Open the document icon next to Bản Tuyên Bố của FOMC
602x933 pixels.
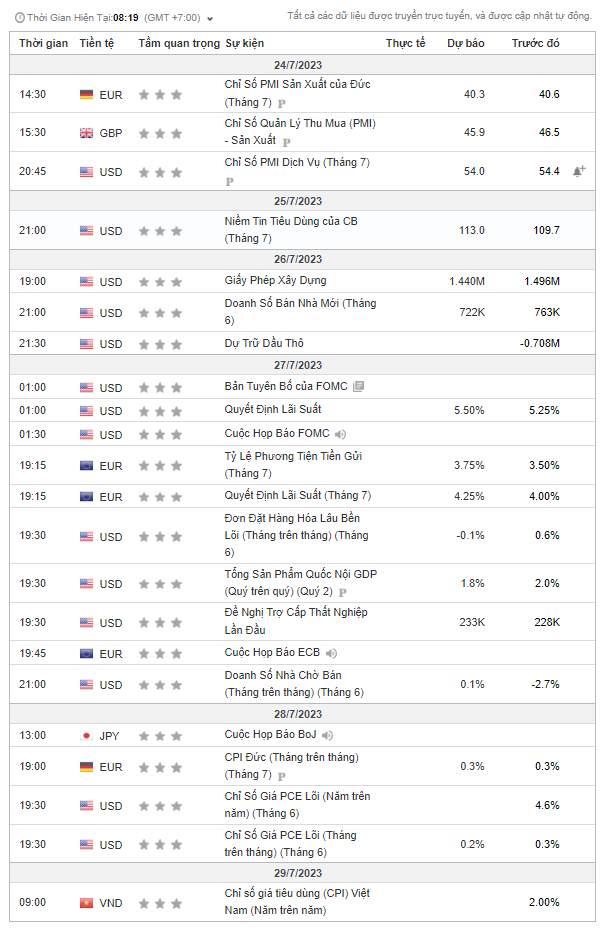pyautogui.click(x=359, y=387)
